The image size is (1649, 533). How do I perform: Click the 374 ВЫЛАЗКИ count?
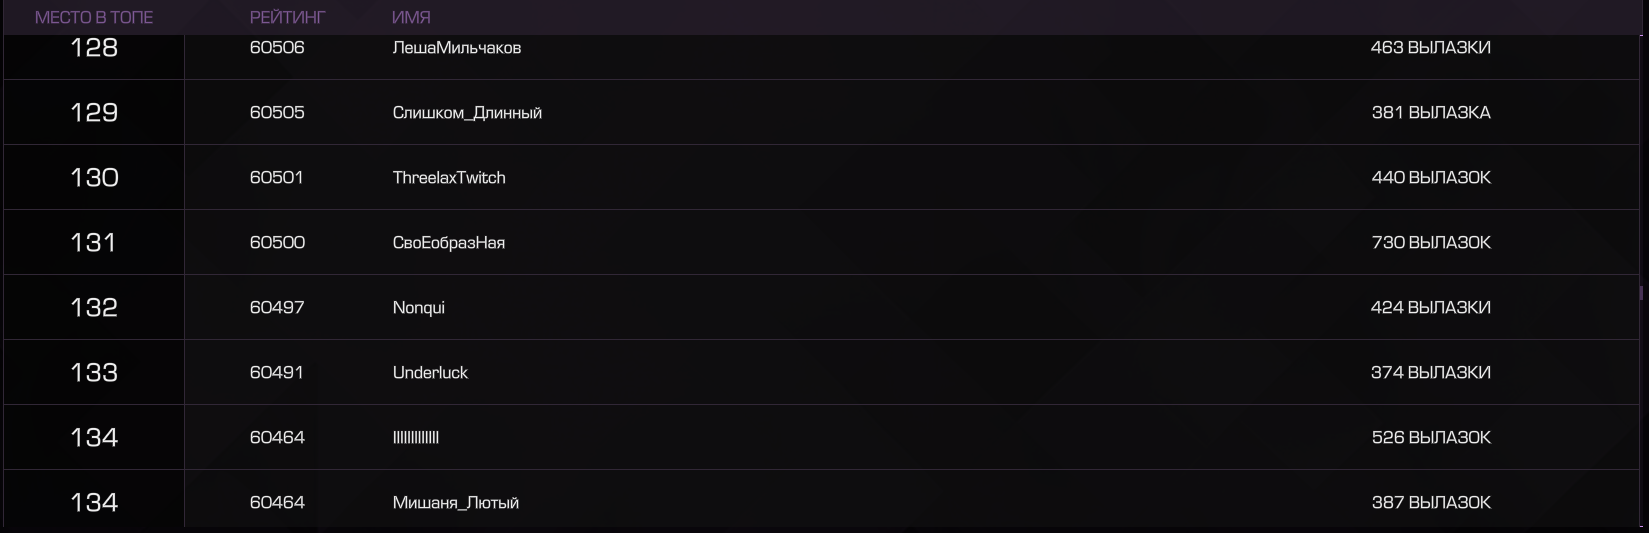point(1431,373)
